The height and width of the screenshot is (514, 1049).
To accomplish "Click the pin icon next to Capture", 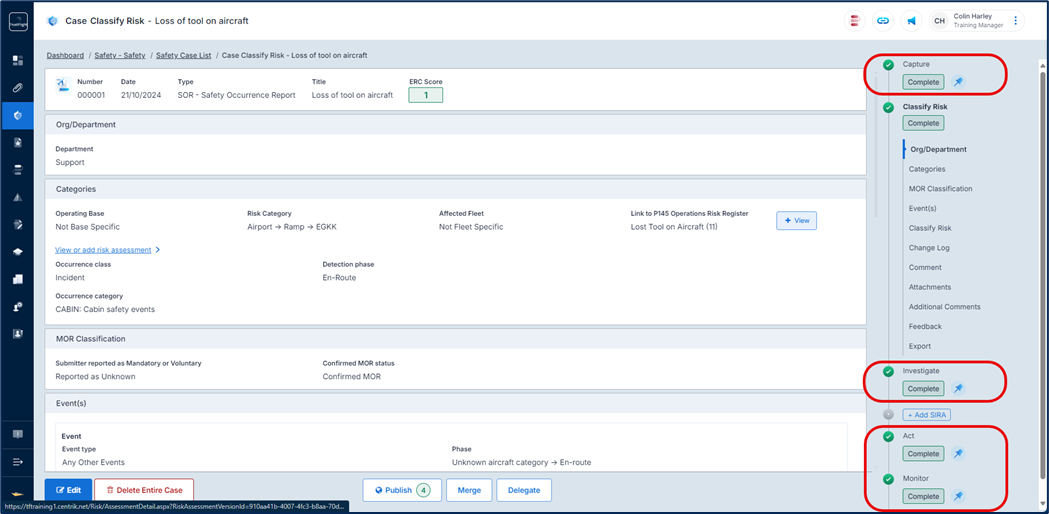I will pos(957,82).
